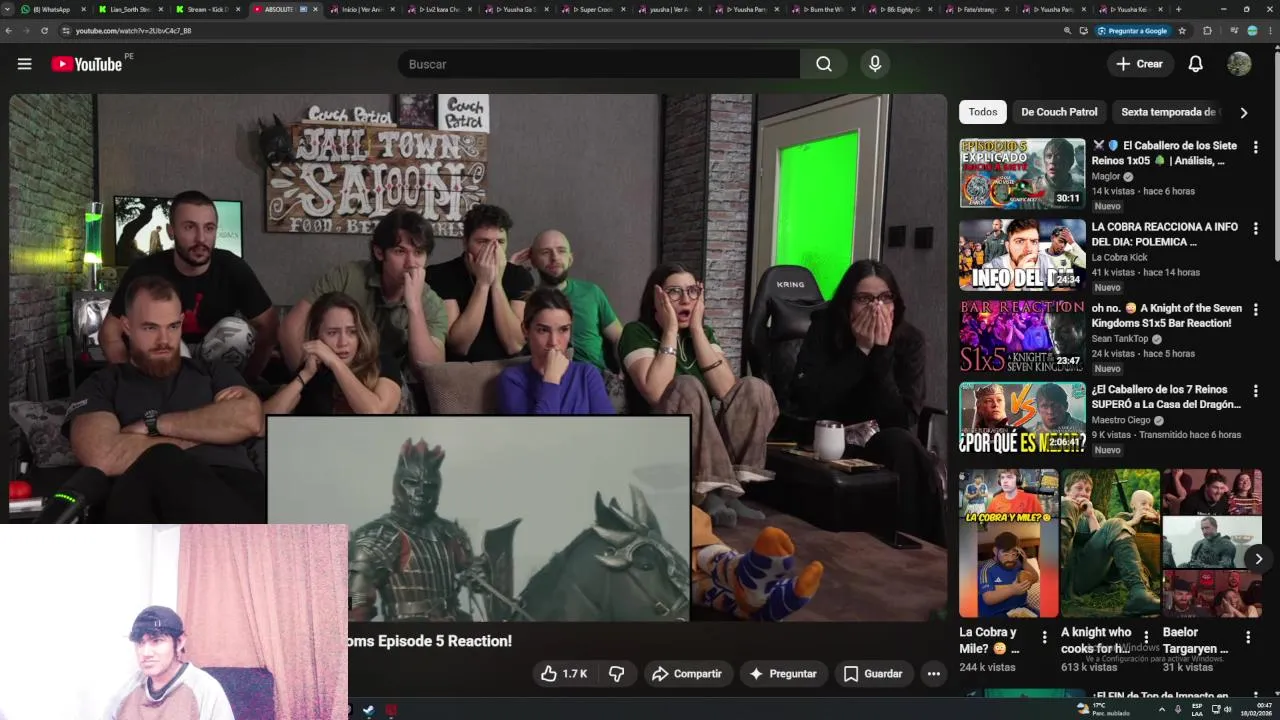
Task: Click the browser address bar URL
Action: pyautogui.click(x=133, y=31)
